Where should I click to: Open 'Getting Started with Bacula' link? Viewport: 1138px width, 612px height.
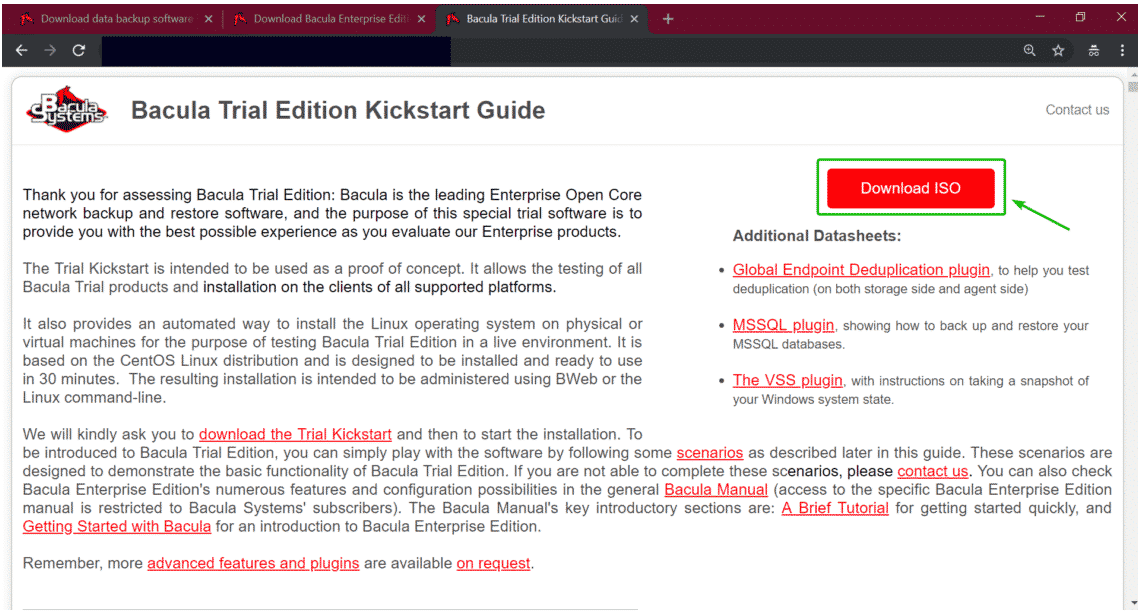tap(117, 526)
